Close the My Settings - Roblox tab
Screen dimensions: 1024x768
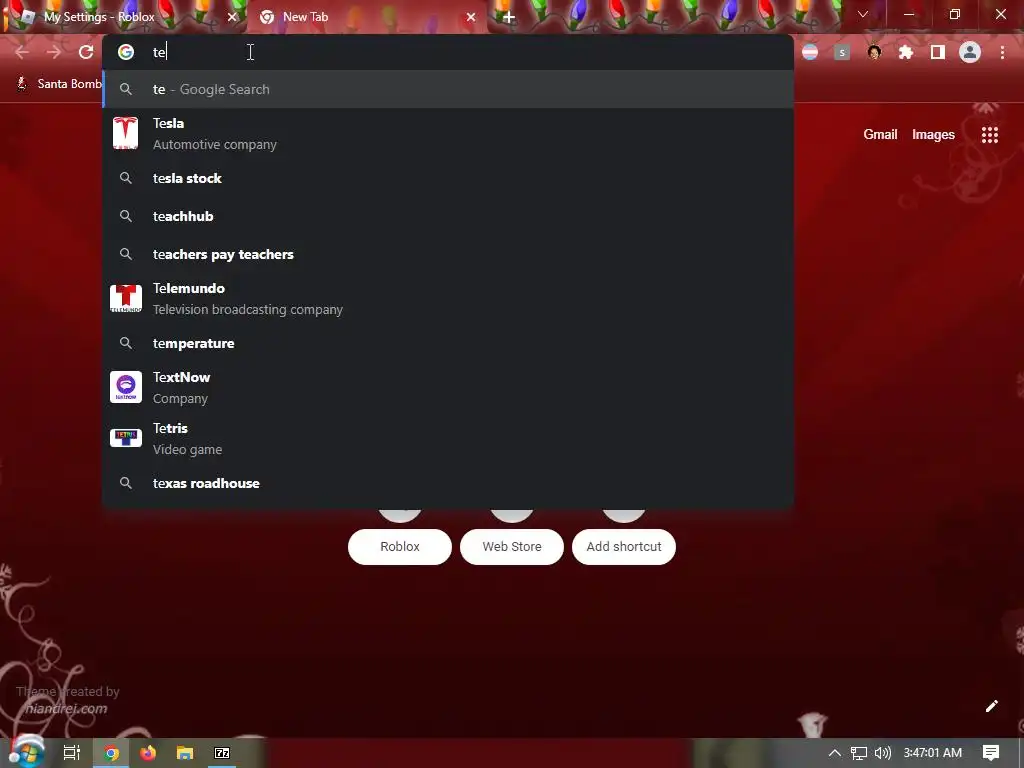pyautogui.click(x=232, y=17)
